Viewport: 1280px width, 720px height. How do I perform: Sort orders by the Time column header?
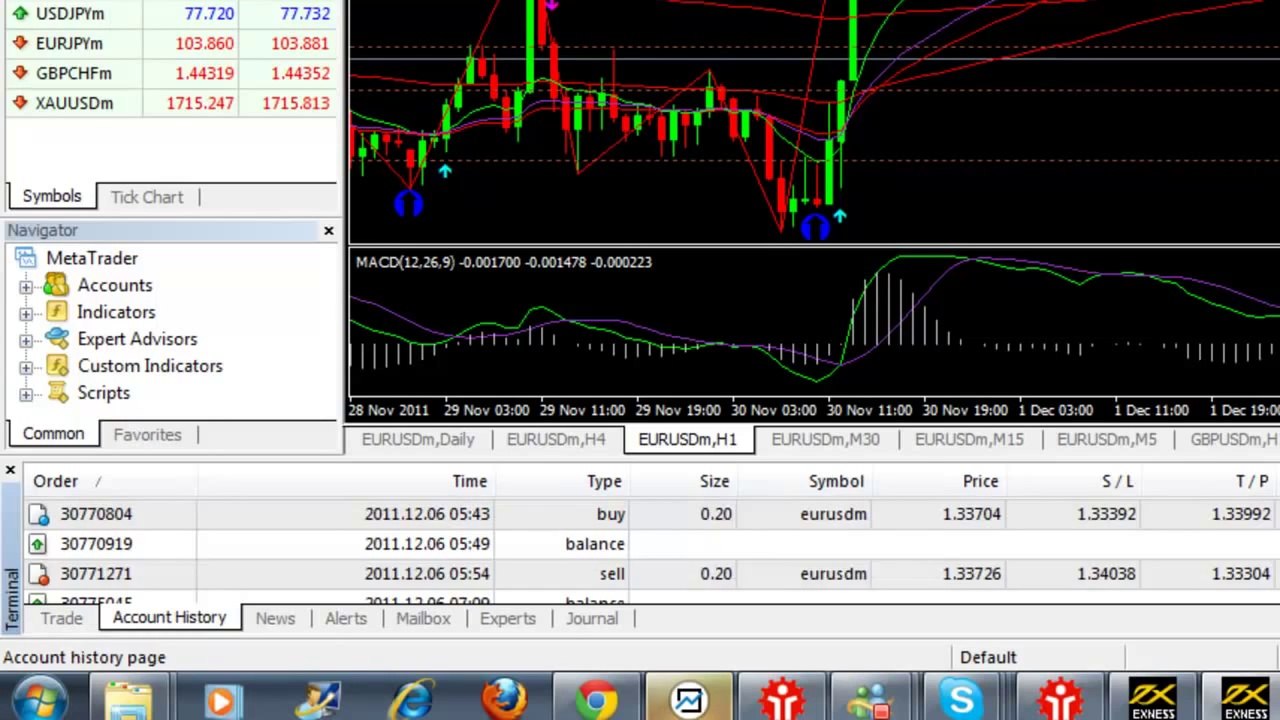coord(469,481)
